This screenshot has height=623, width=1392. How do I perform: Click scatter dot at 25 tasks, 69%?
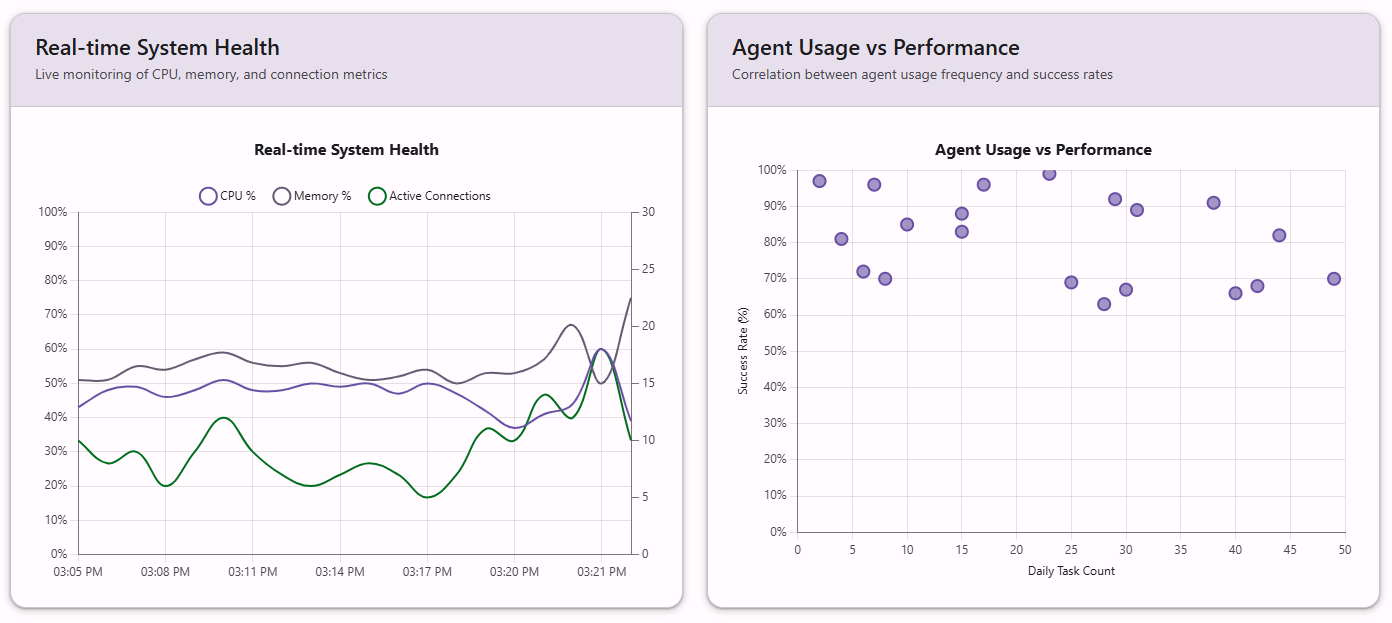tap(1071, 283)
